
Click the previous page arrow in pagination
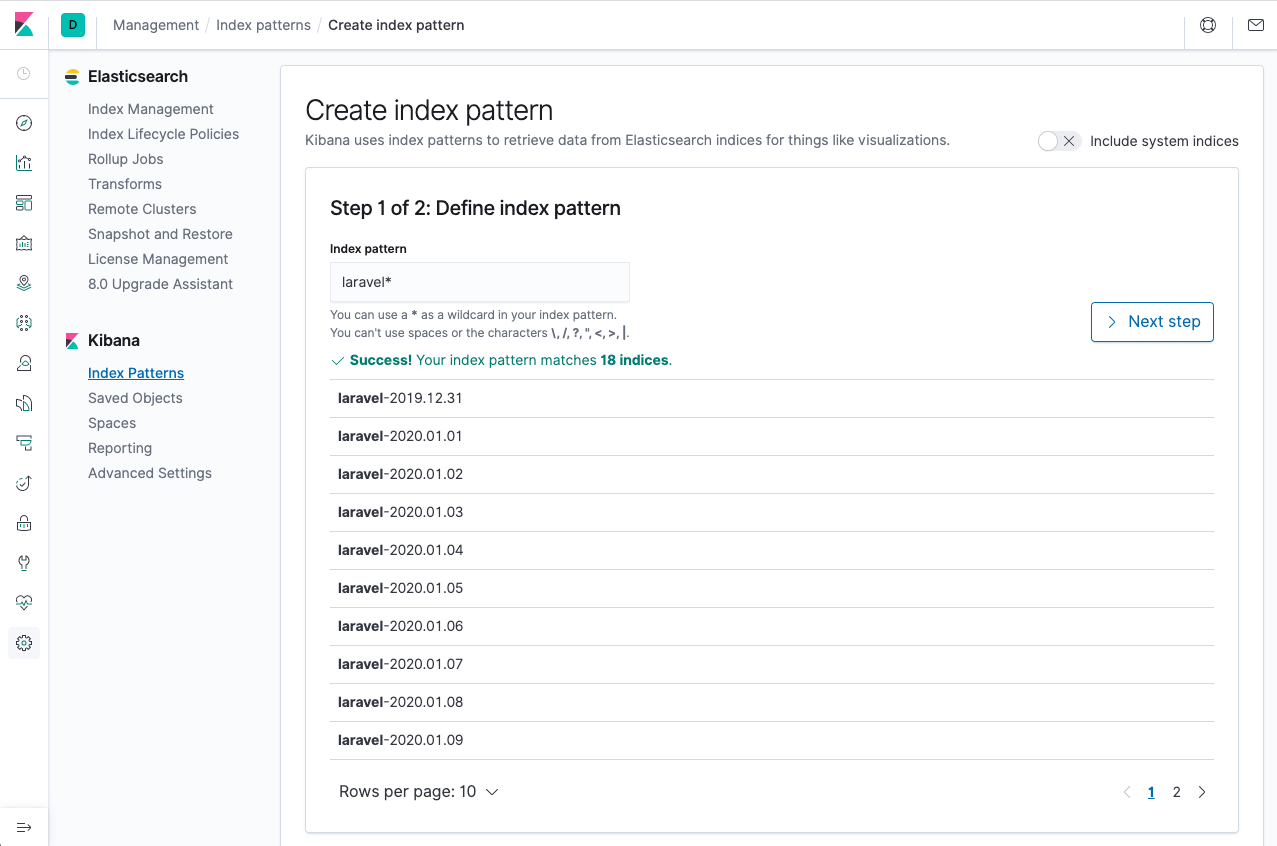[x=1127, y=792]
